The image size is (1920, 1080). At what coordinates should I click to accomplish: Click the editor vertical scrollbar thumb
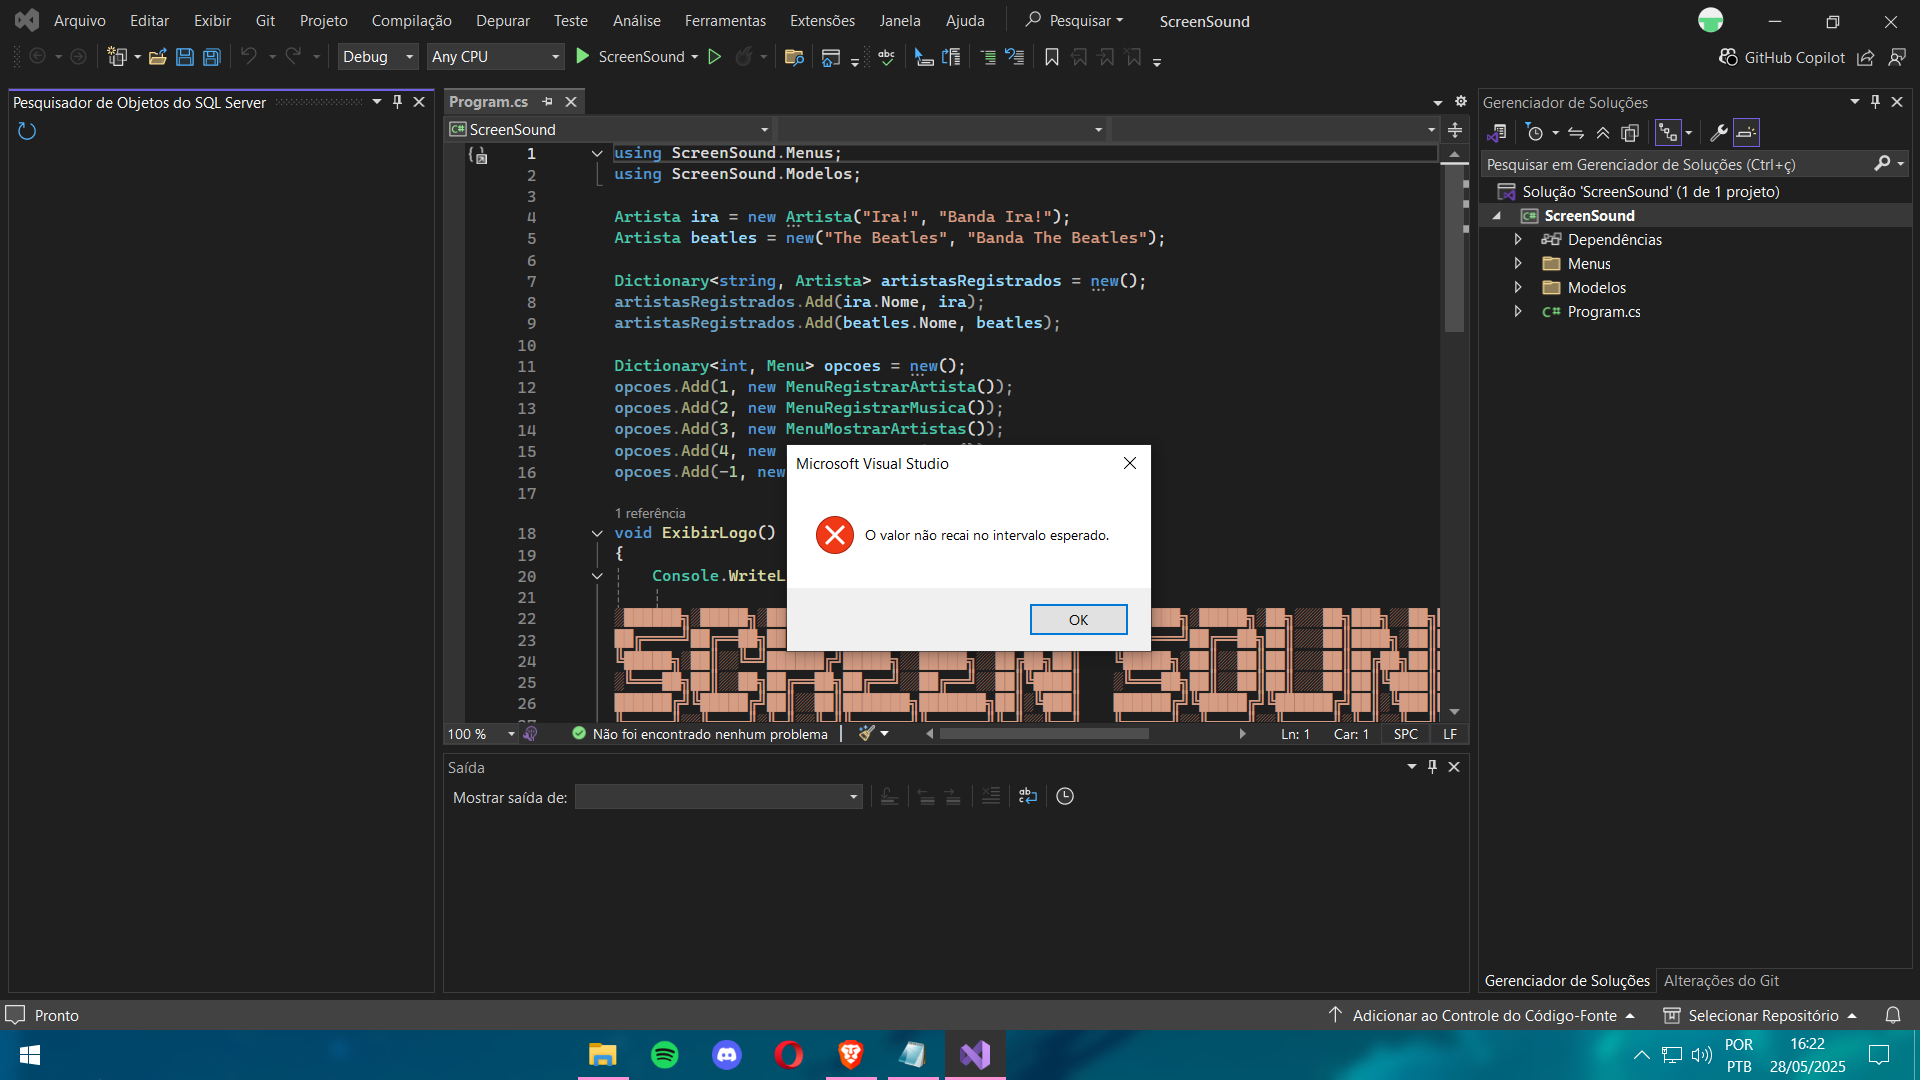(x=1454, y=250)
